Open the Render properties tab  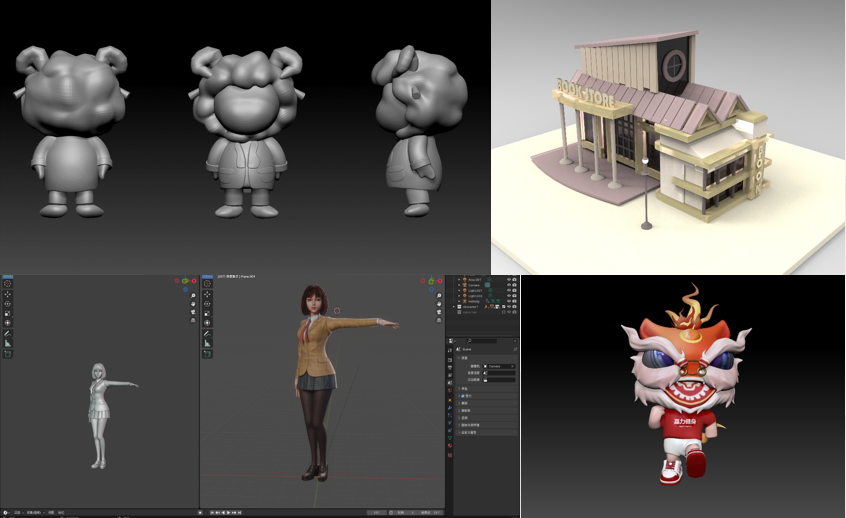tap(450, 358)
